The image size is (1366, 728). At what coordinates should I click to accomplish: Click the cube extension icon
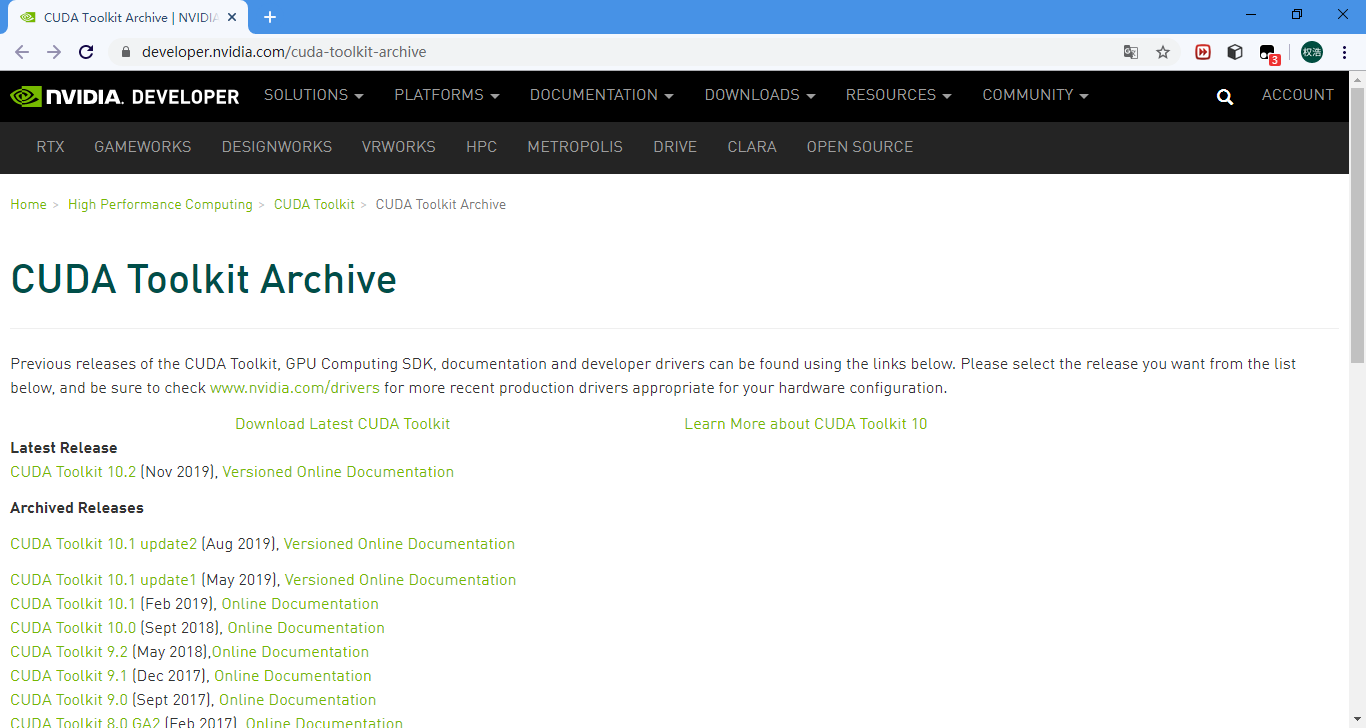click(1235, 52)
